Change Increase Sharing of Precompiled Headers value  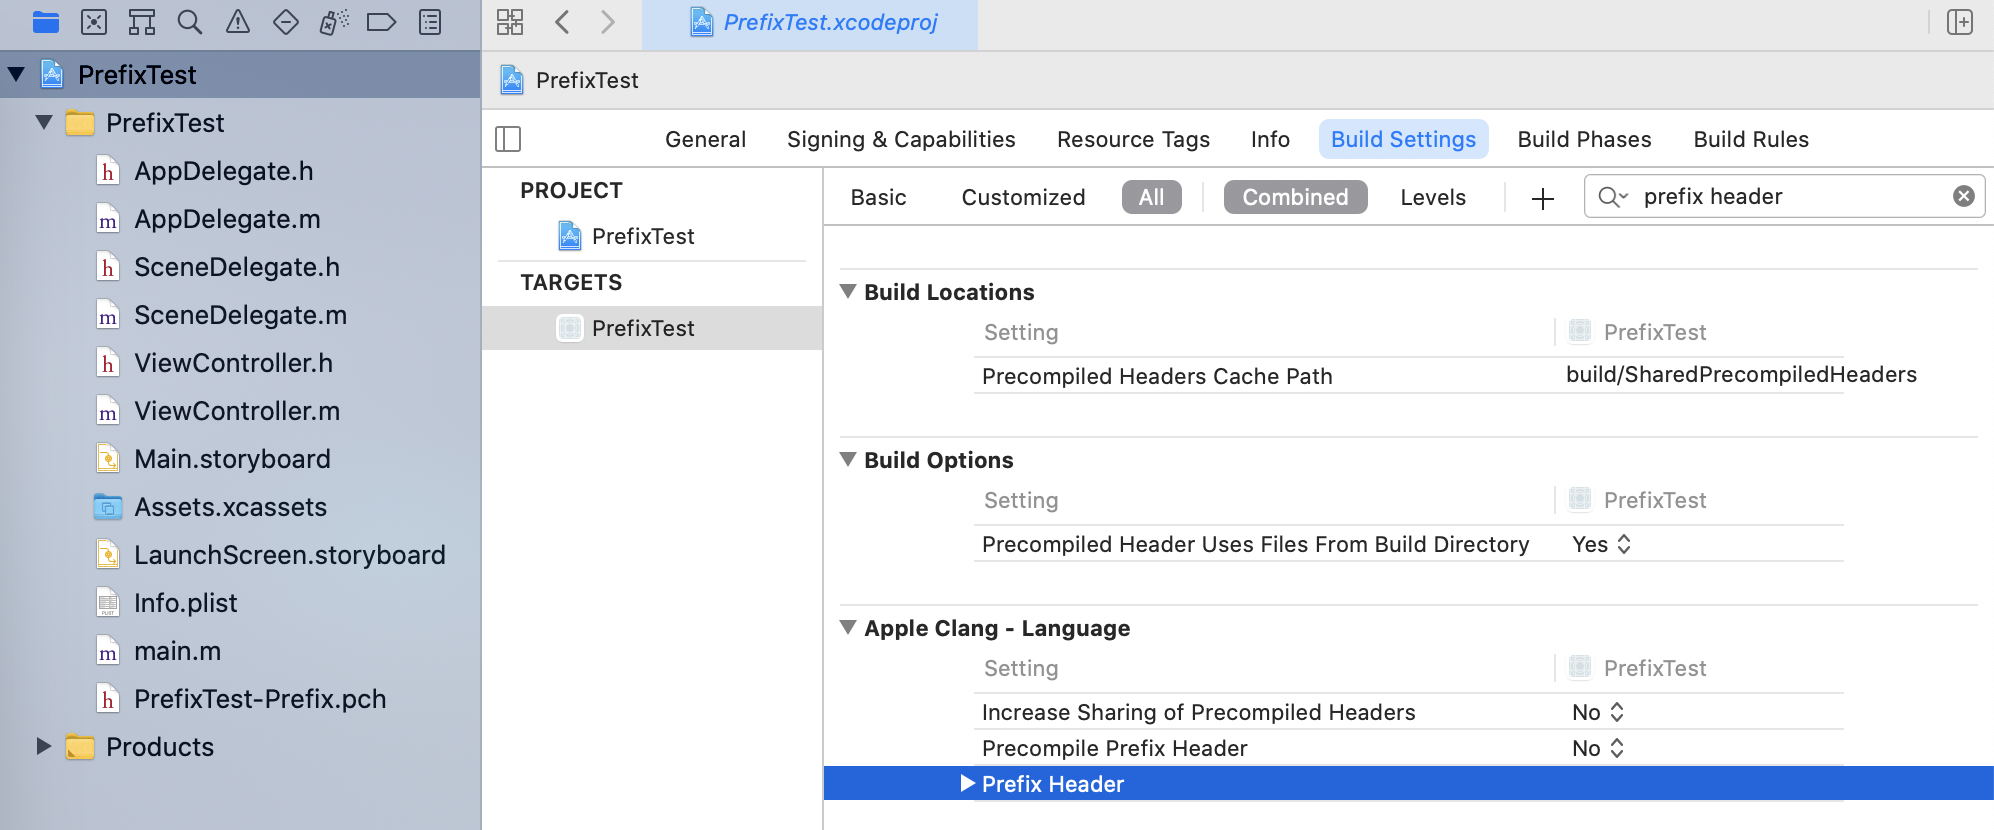[x=1597, y=712]
